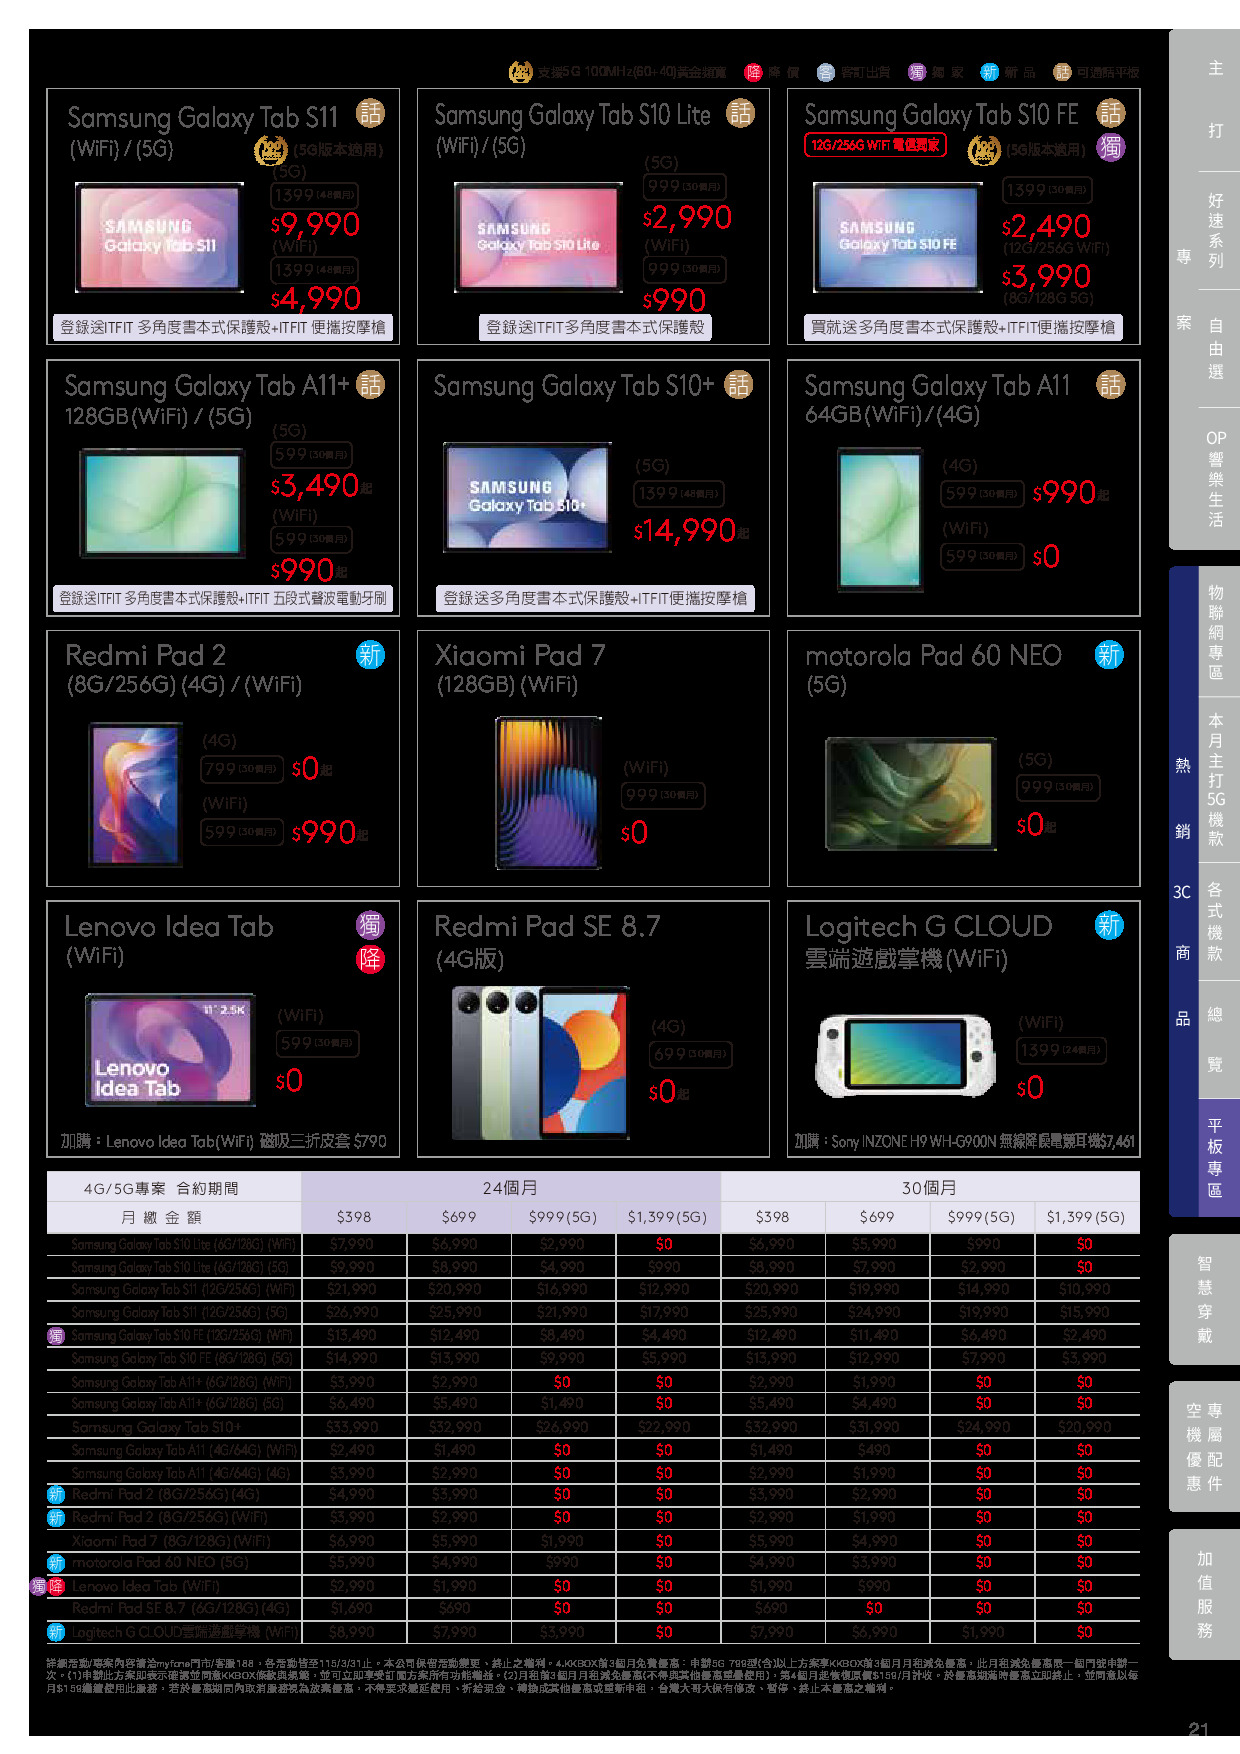1240x1754 pixels.
Task: Click the 話 badge on Galaxy Tab S11
Action: click(x=370, y=114)
